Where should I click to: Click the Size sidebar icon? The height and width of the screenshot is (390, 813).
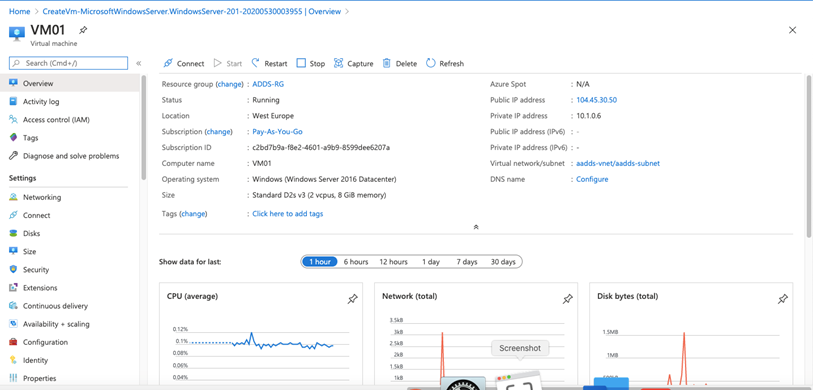(13, 251)
